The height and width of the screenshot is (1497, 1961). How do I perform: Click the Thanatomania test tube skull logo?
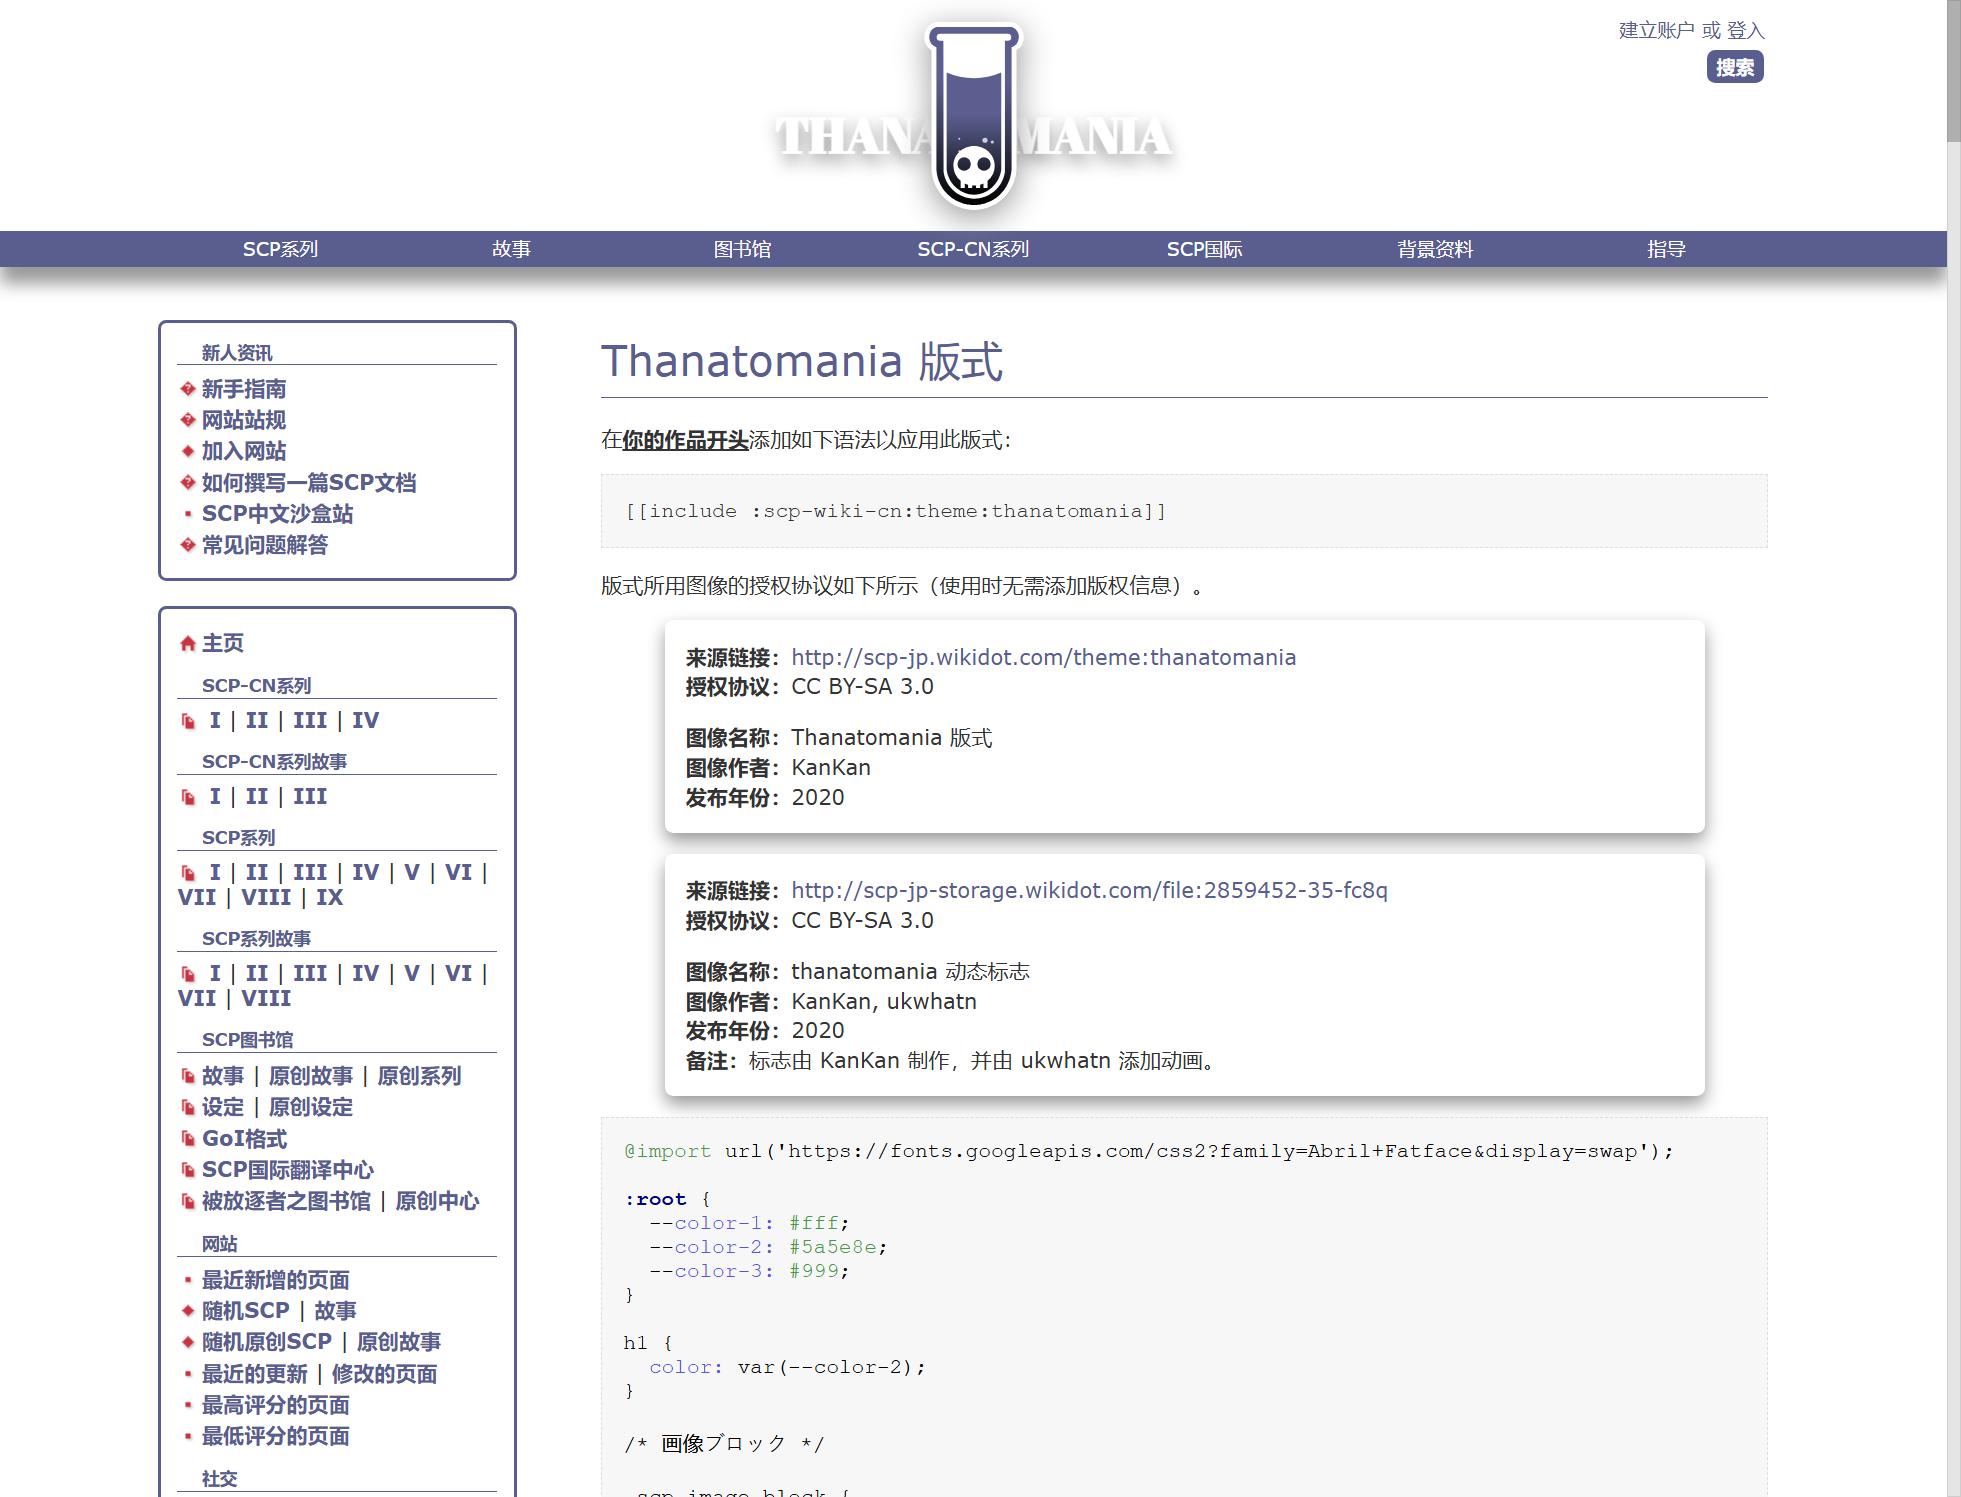(973, 117)
